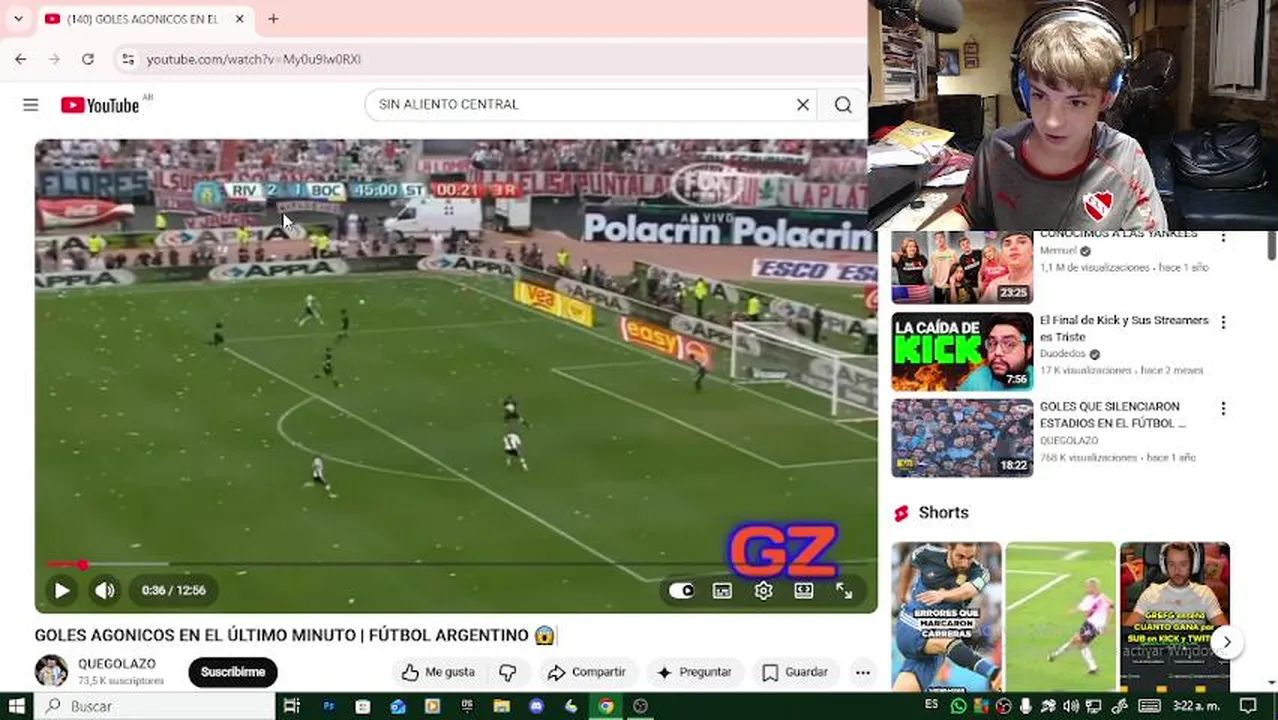1278x720 pixels.
Task: Dislike the video with thumbs down
Action: coord(508,672)
